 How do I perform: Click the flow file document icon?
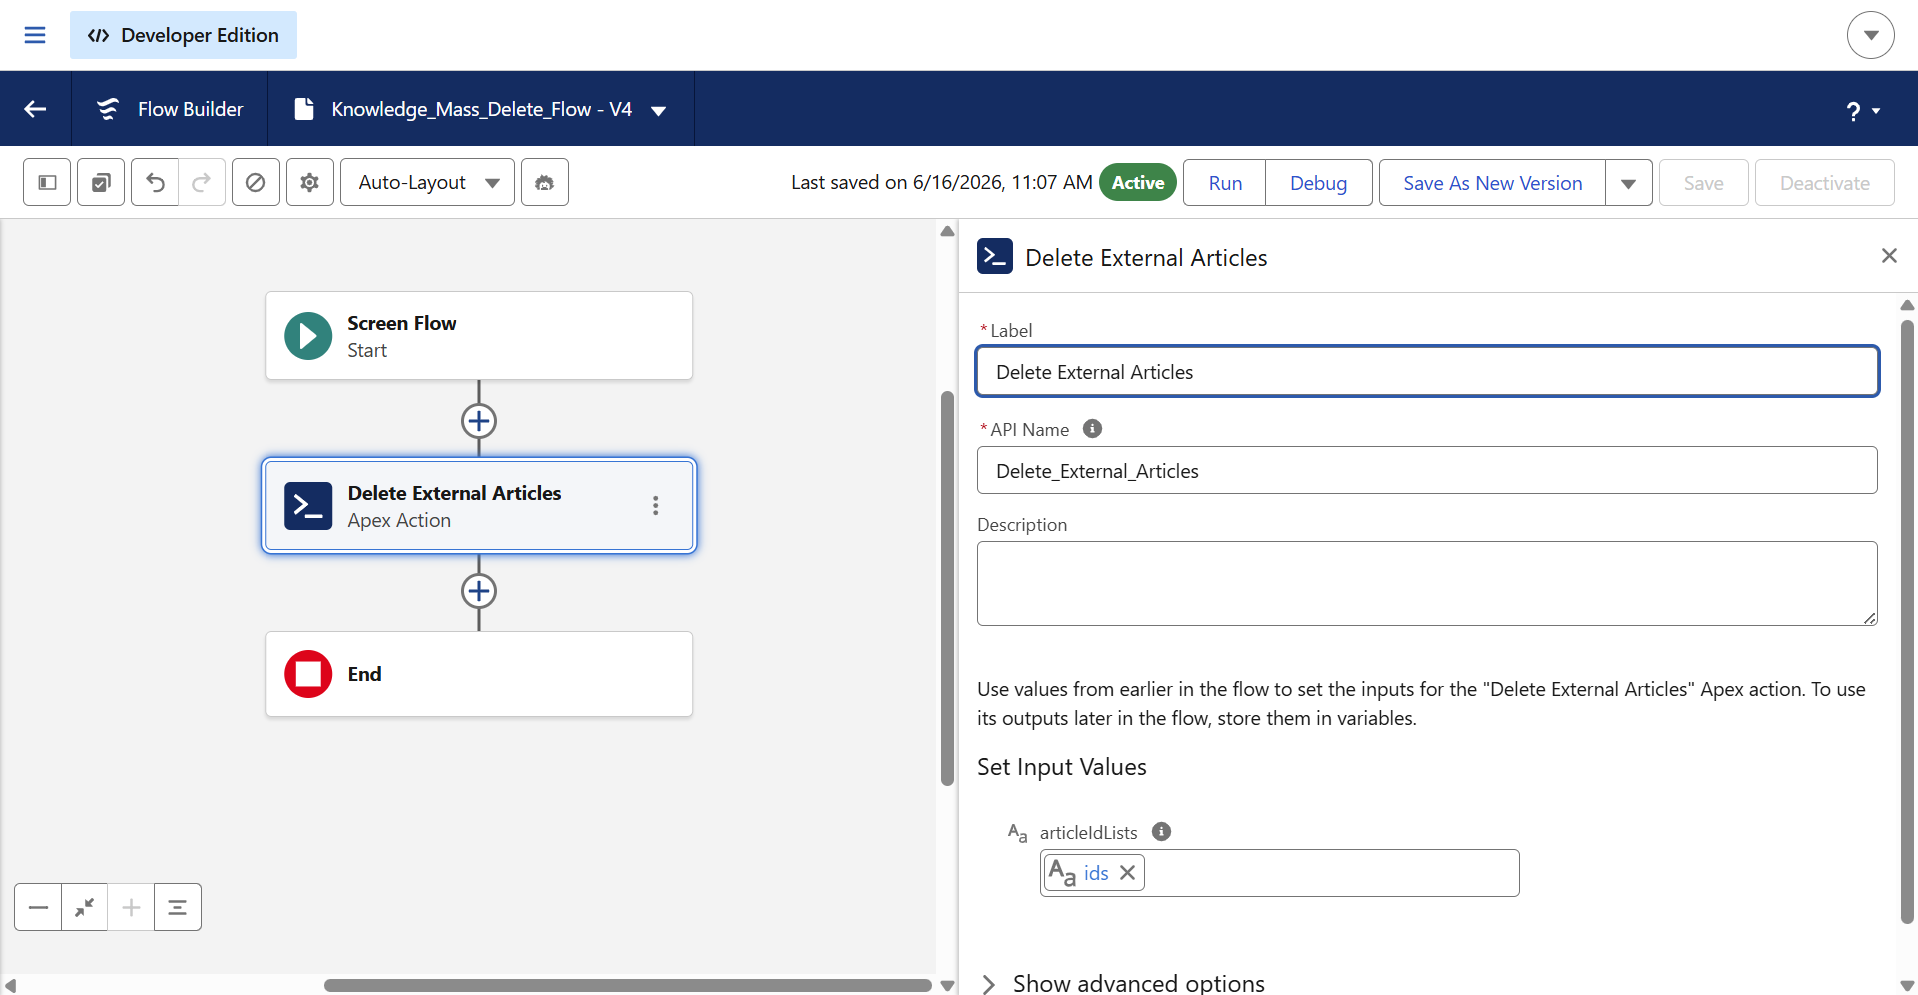pyautogui.click(x=304, y=109)
